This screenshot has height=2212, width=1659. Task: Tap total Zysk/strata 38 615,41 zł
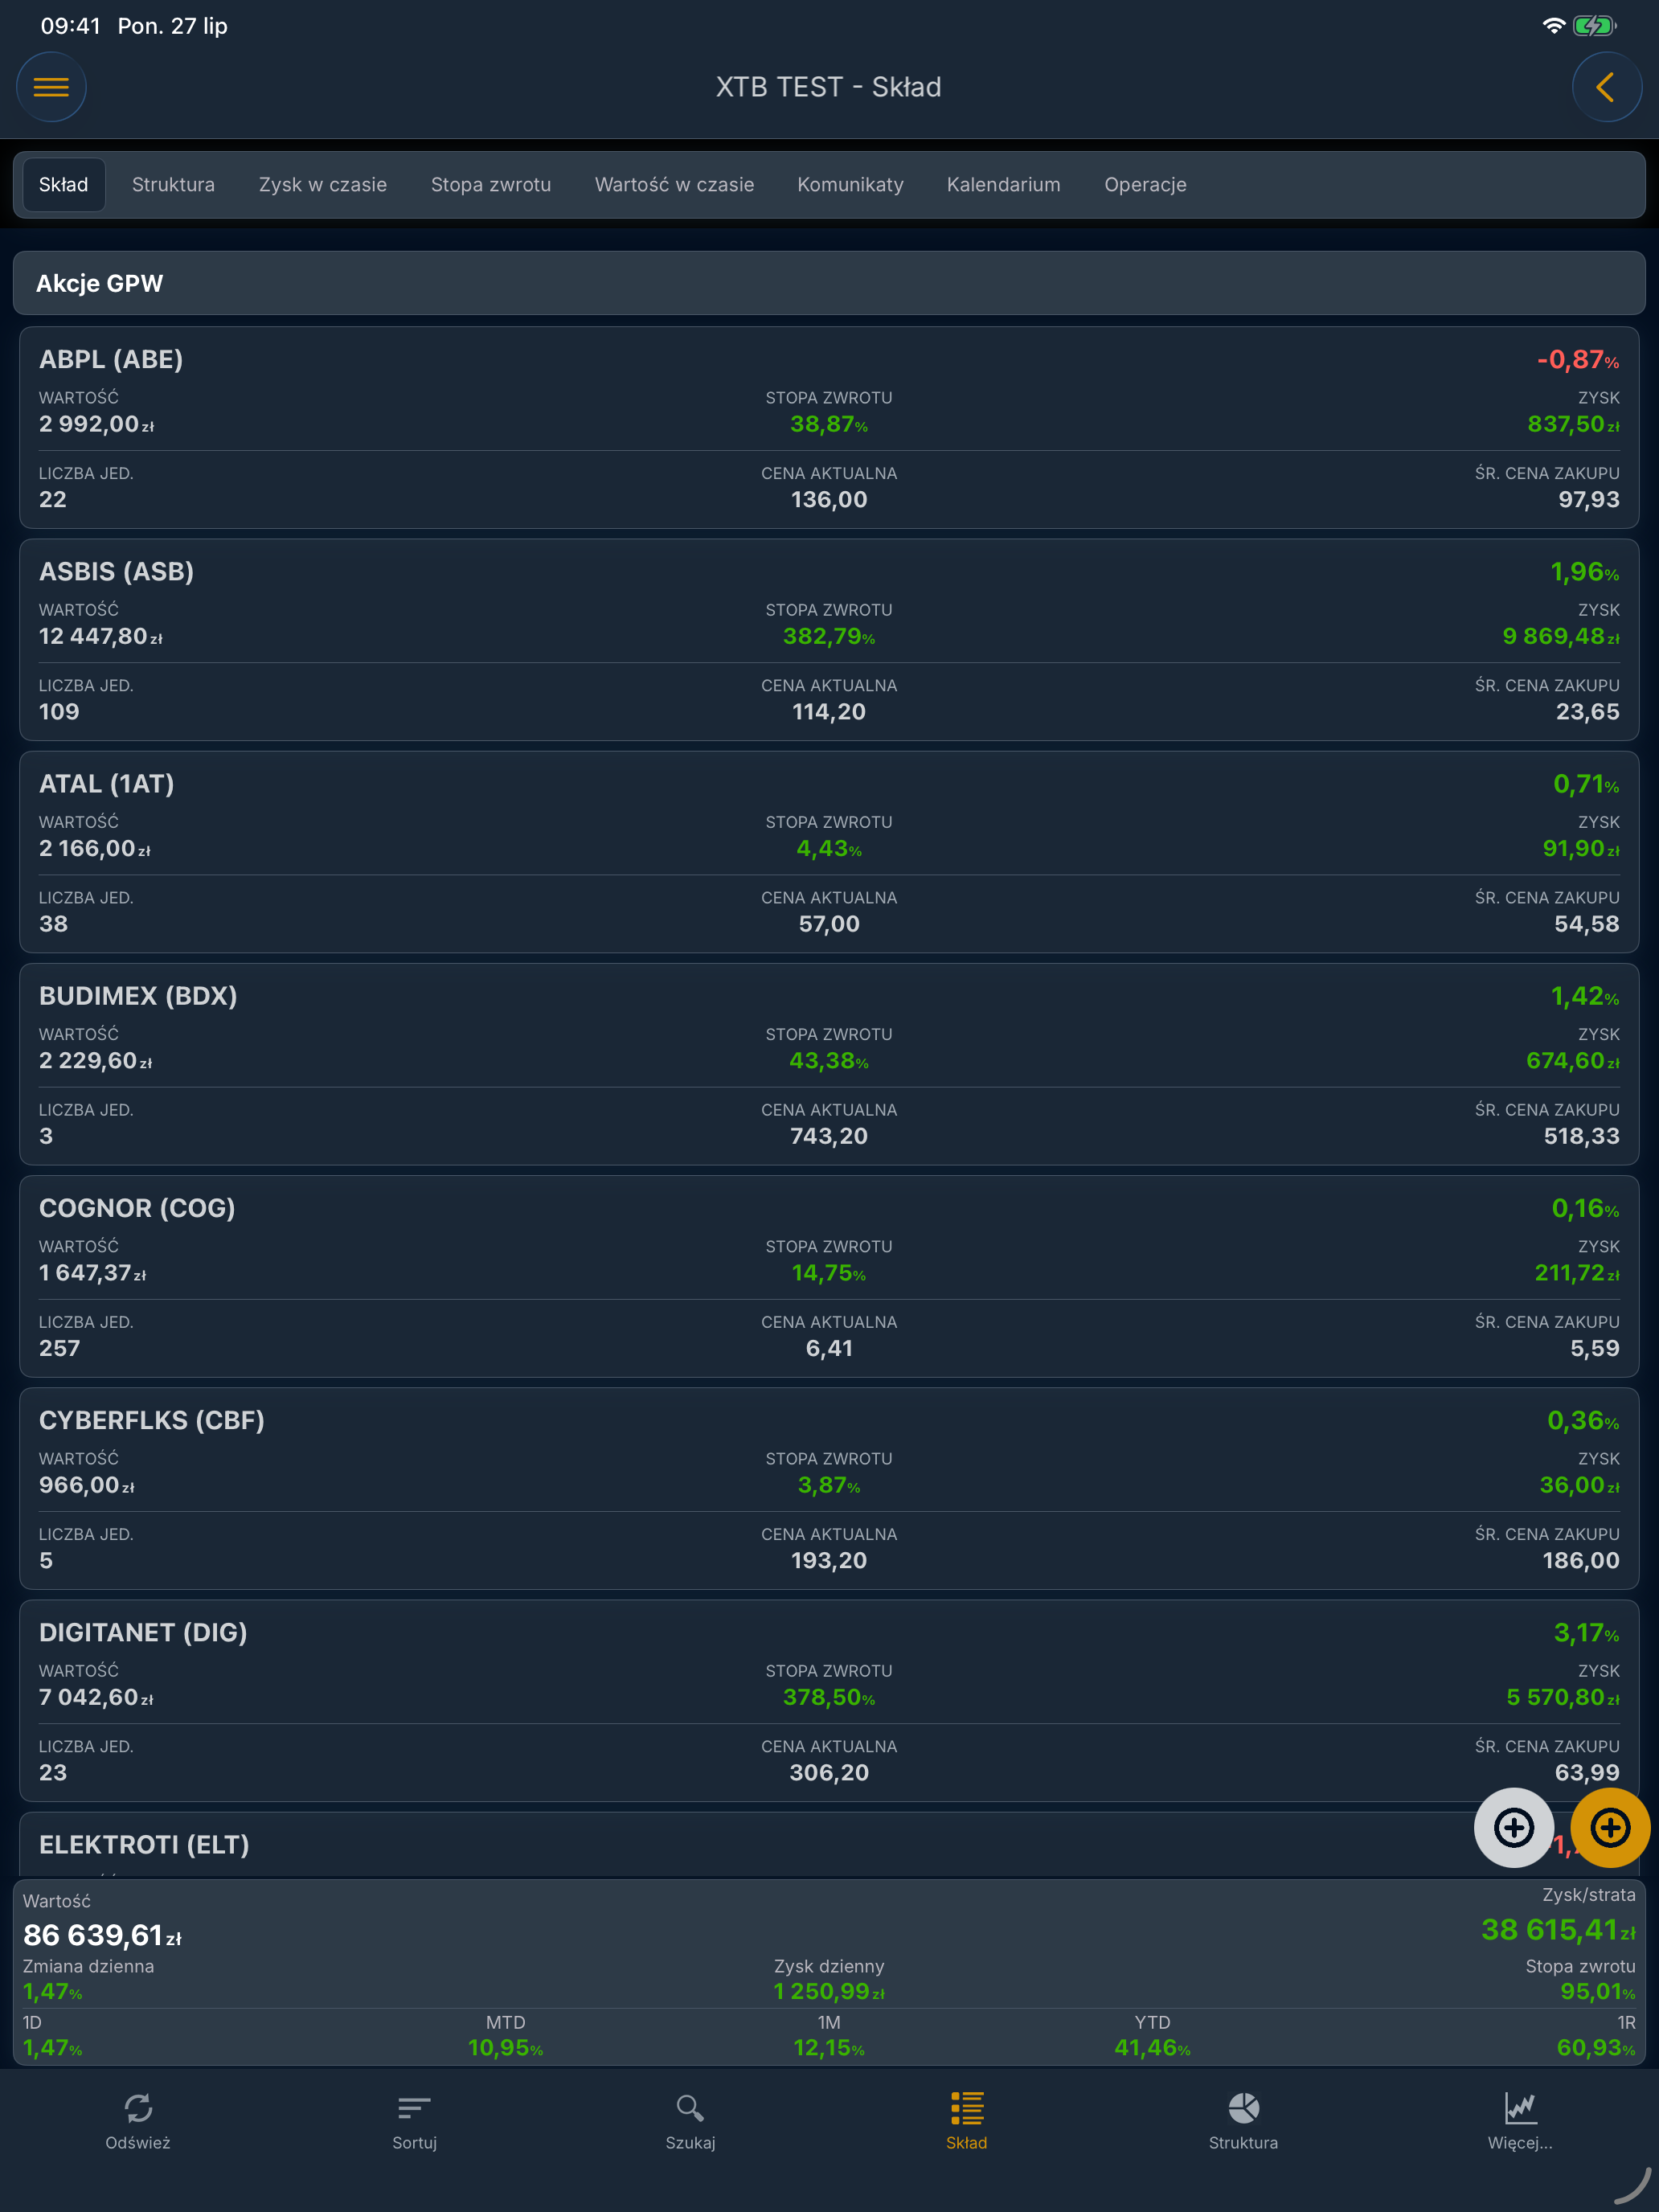(1558, 1929)
